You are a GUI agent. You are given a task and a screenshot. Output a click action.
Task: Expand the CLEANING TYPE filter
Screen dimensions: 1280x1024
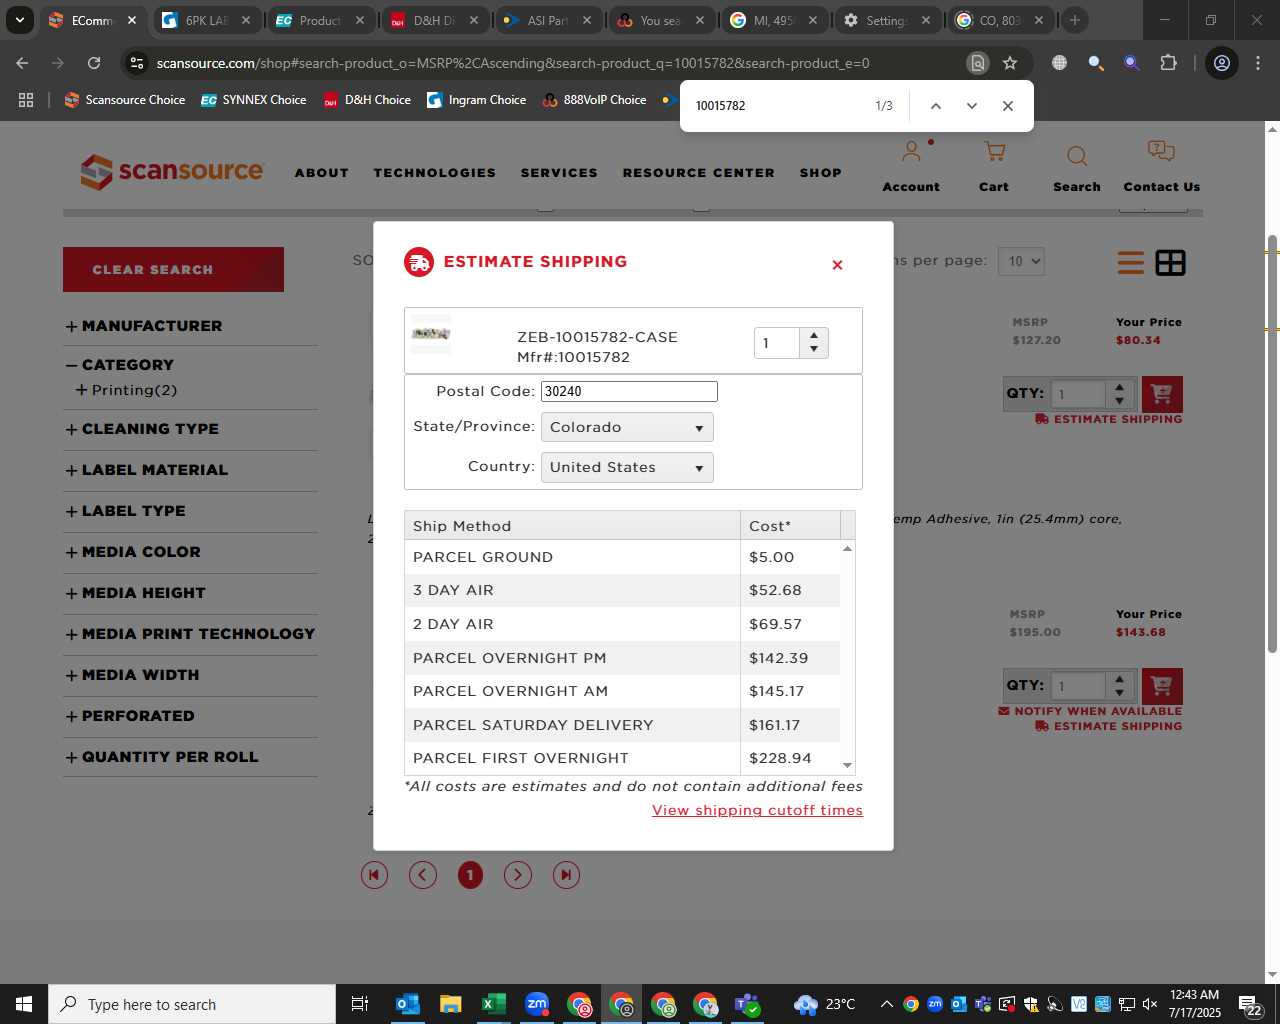pos(142,429)
